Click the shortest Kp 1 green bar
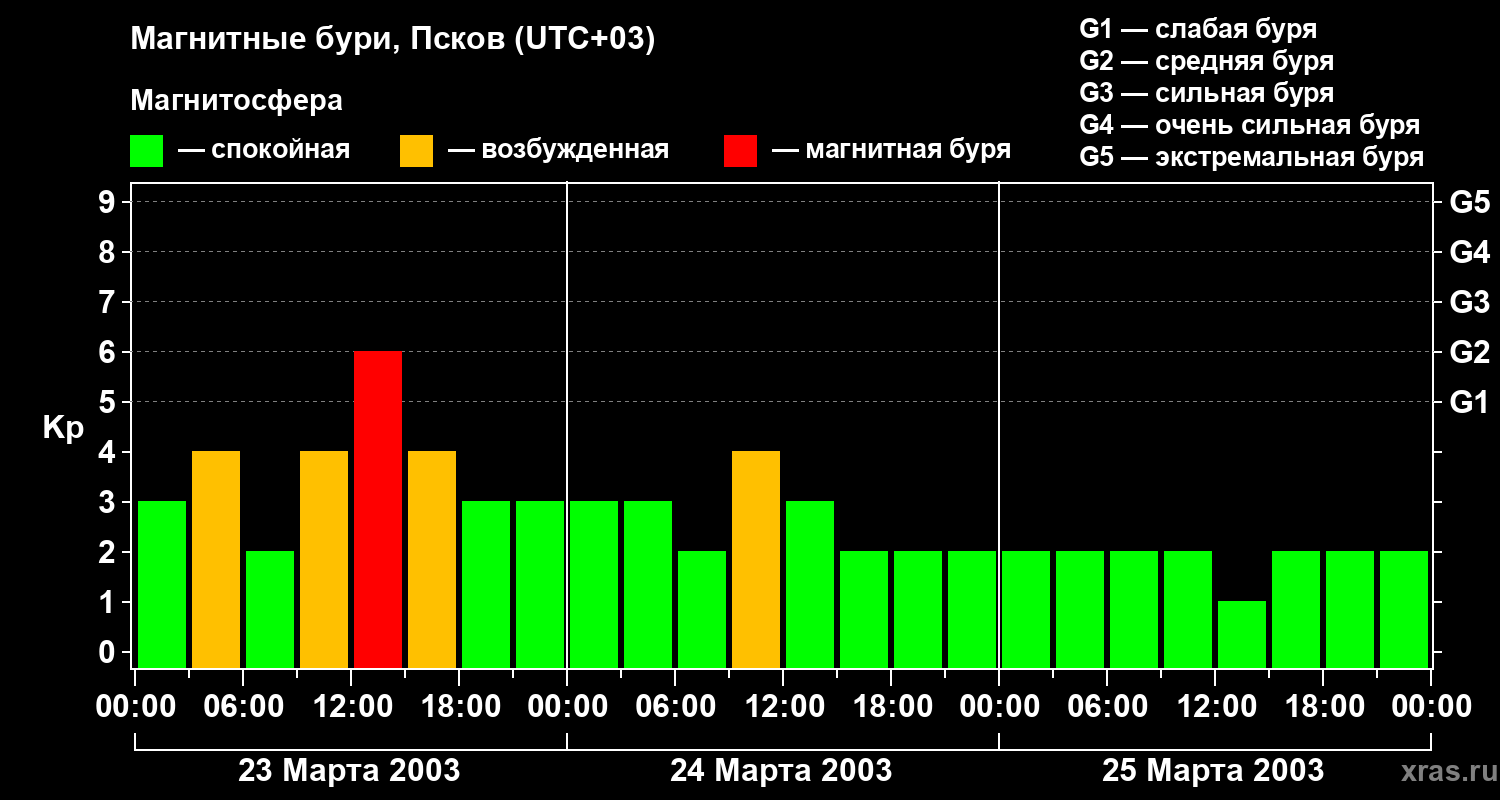This screenshot has width=1500, height=800. click(x=1242, y=635)
